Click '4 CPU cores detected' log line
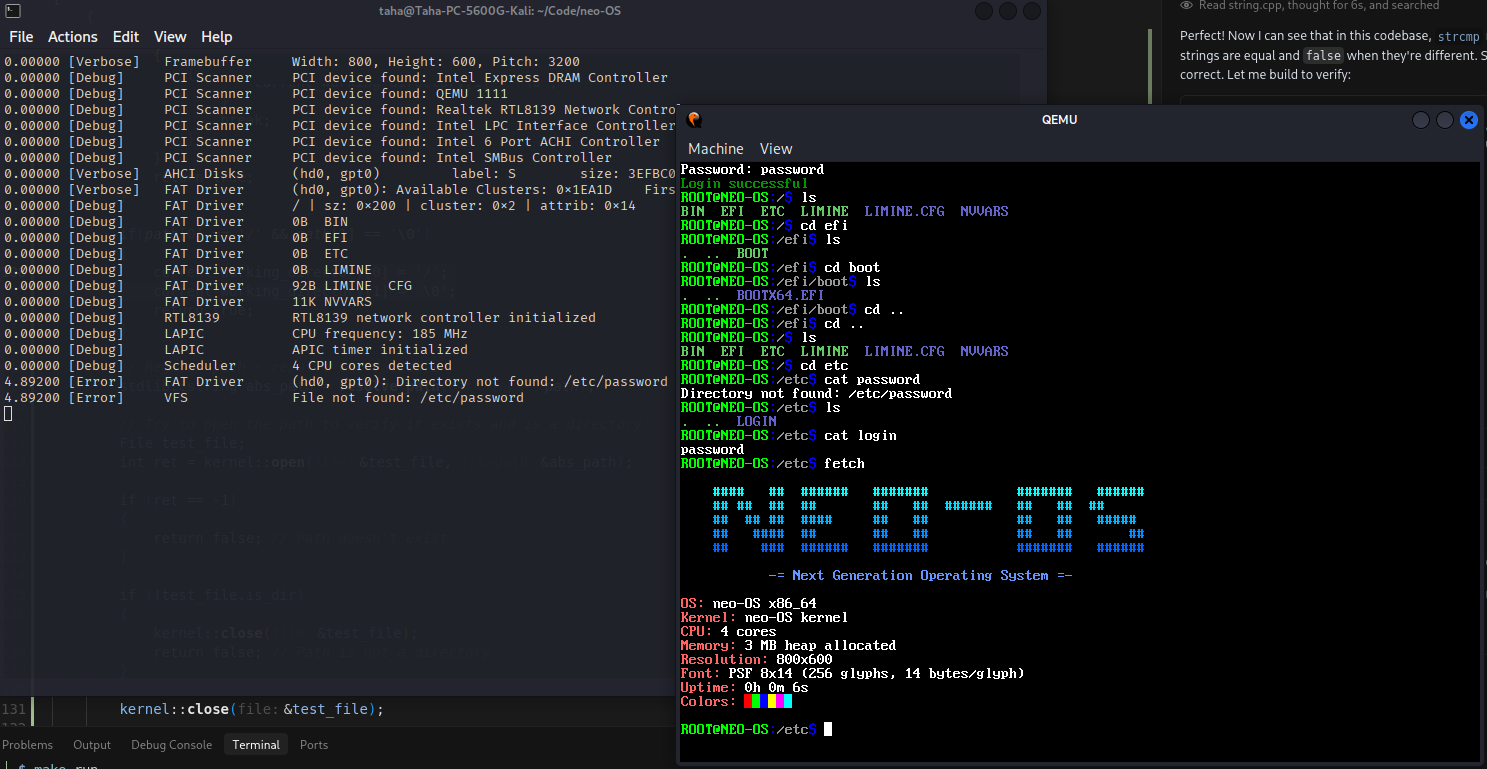This screenshot has width=1487, height=769. pyautogui.click(x=372, y=365)
